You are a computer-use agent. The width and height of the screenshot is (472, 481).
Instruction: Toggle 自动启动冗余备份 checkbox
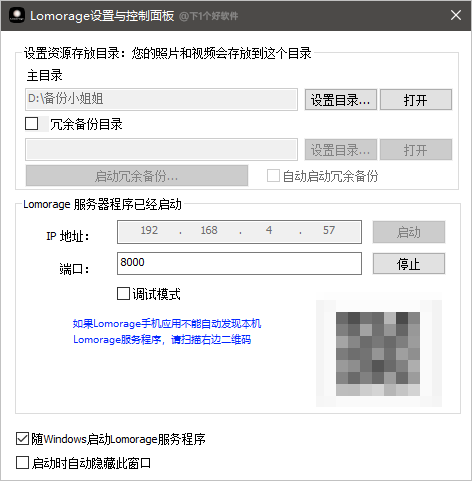[x=273, y=176]
